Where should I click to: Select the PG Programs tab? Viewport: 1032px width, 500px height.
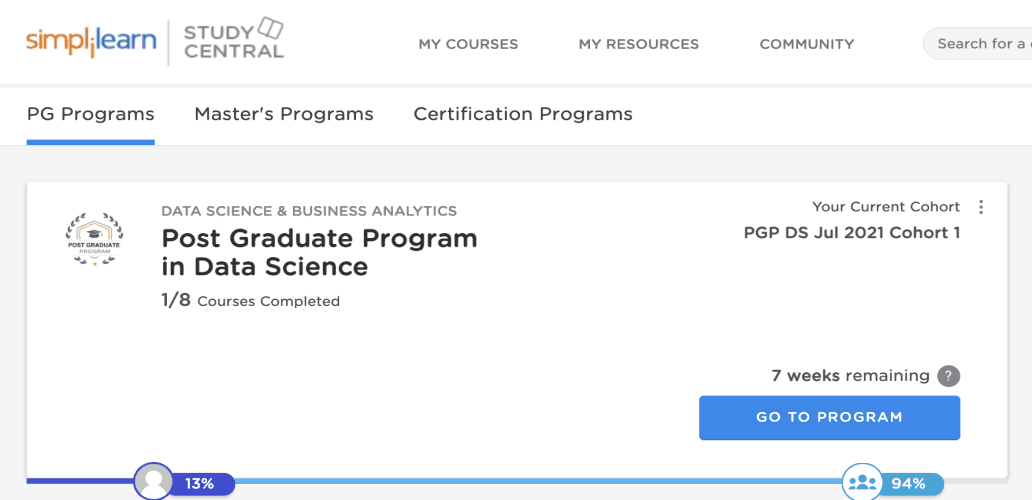click(x=91, y=114)
